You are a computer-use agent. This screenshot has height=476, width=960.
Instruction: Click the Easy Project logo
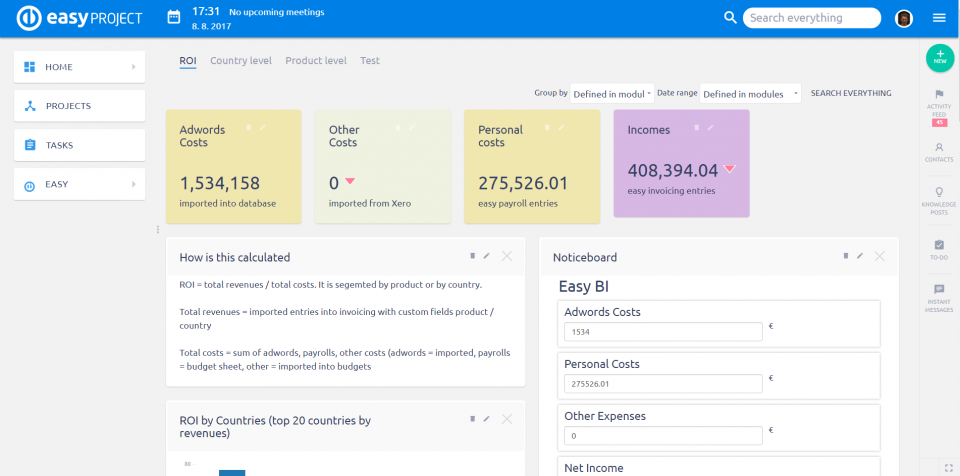(80, 18)
